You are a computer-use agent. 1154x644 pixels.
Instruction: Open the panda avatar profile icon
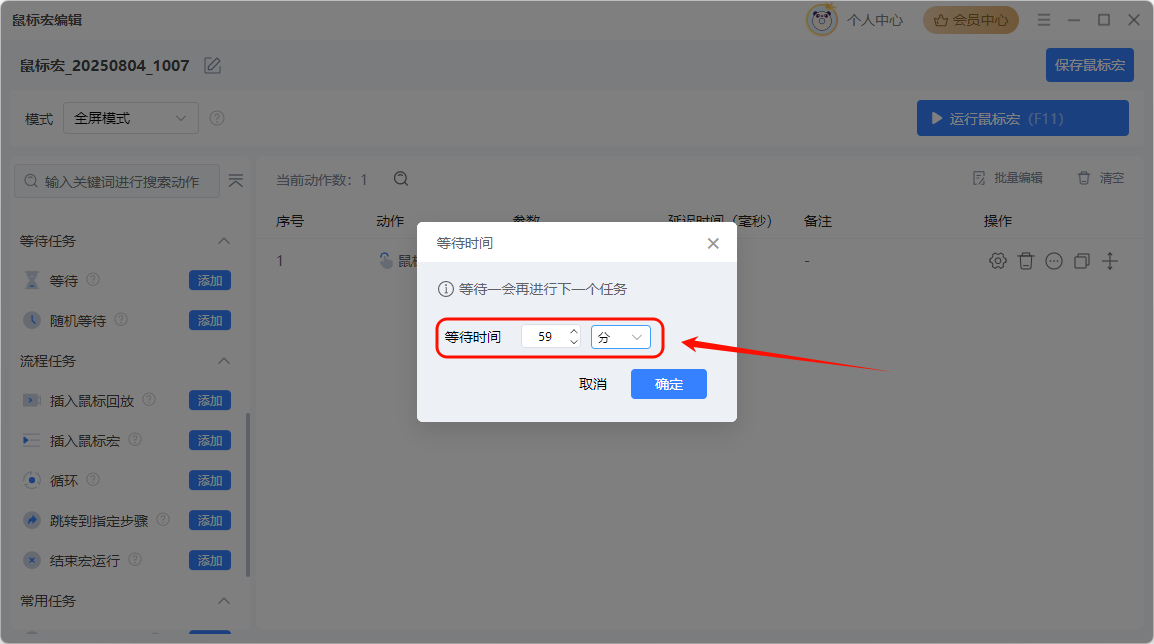point(821,20)
